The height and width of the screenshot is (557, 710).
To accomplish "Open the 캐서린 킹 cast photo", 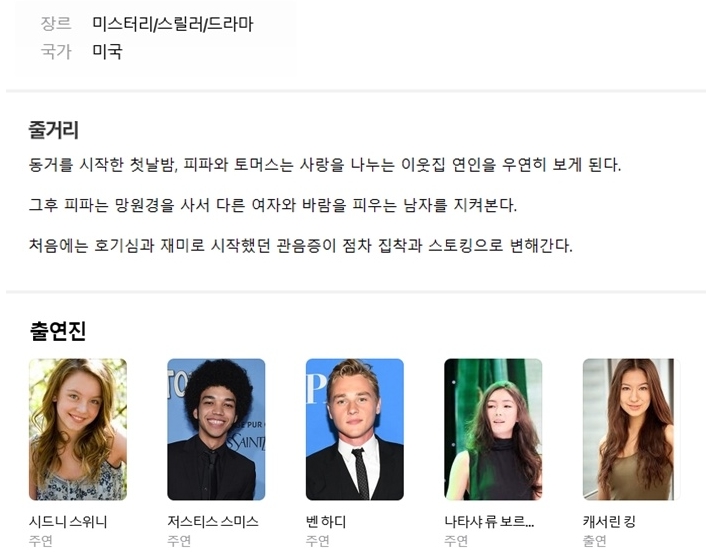I will click(x=632, y=429).
